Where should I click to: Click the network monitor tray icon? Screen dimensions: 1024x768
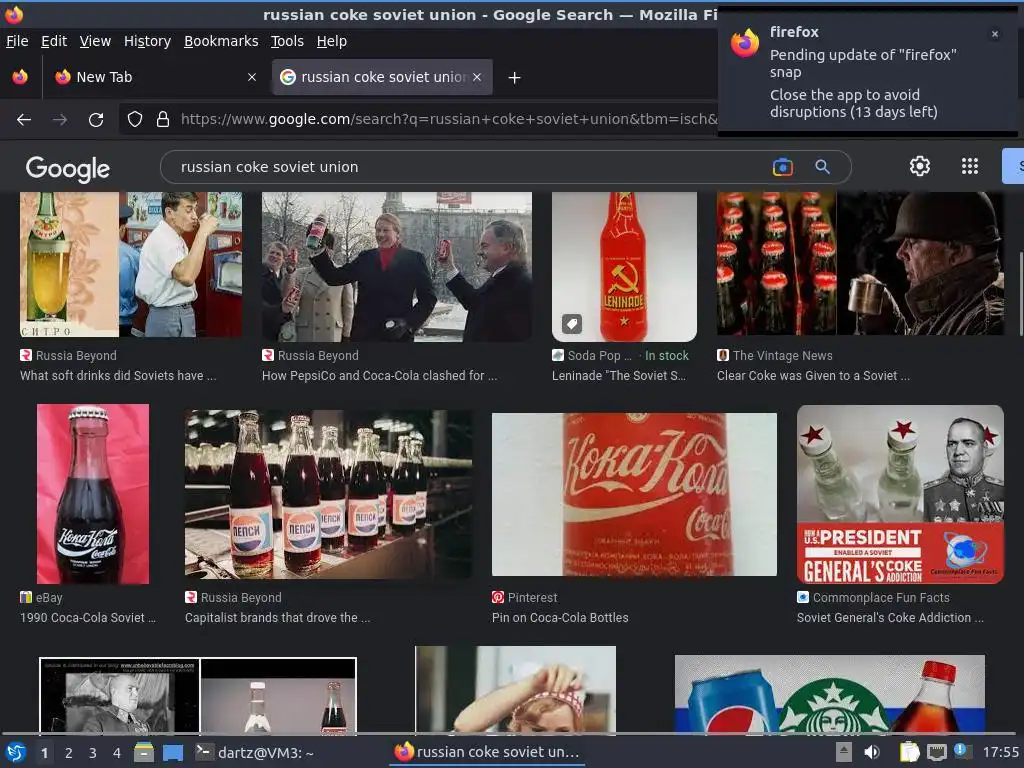(936, 752)
